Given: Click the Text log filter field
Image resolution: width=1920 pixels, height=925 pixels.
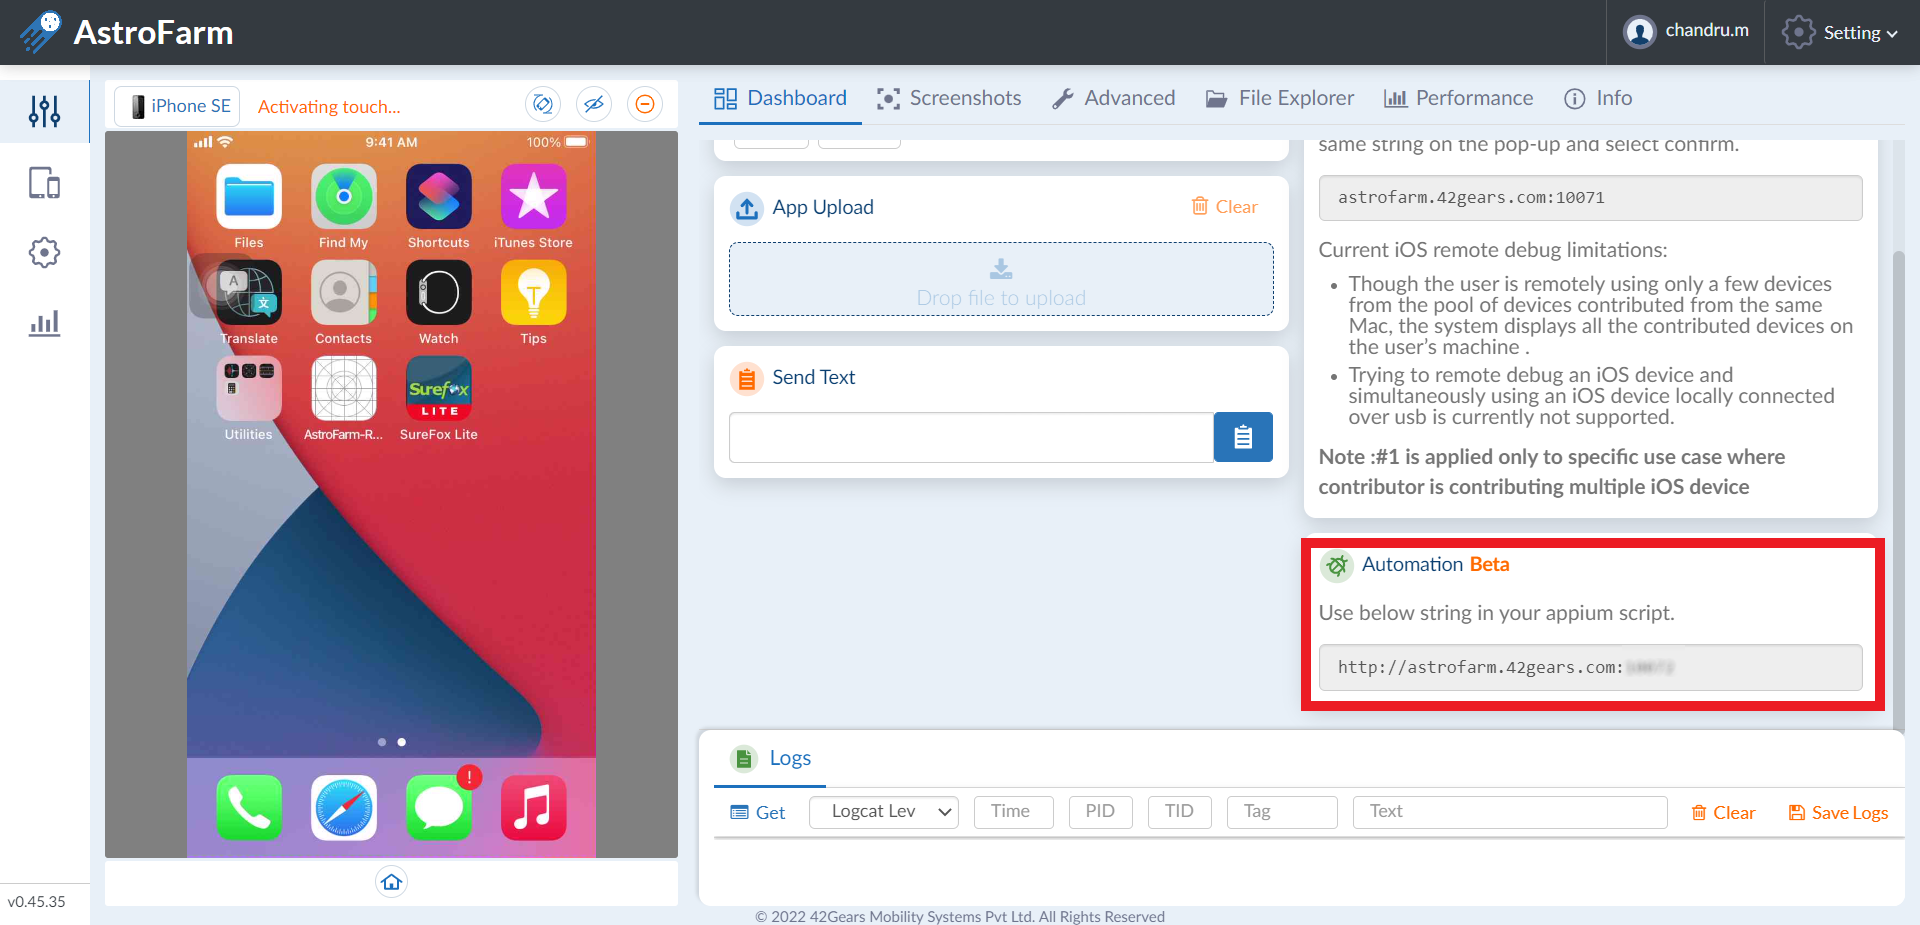Looking at the screenshot, I should (x=1510, y=812).
